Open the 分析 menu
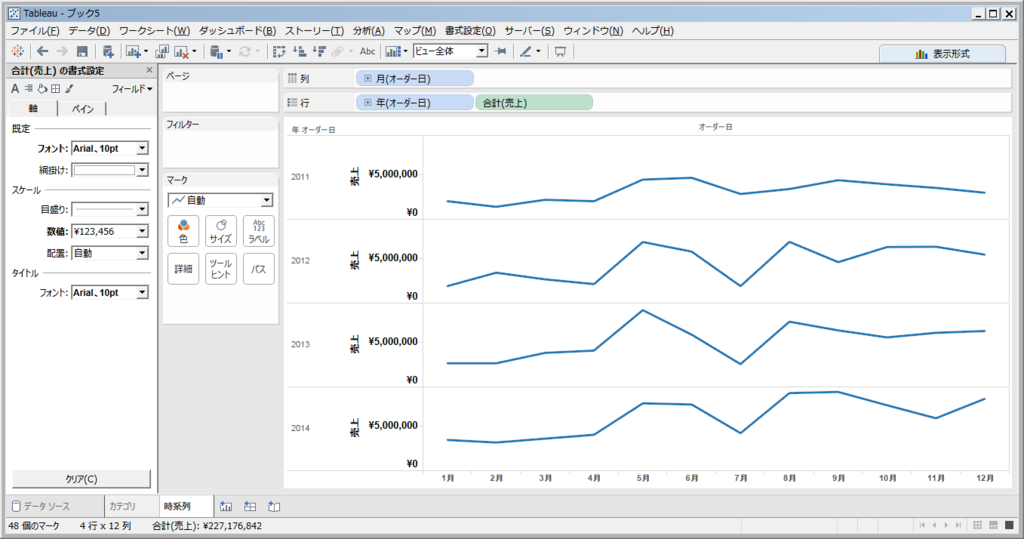The image size is (1024, 539). click(x=369, y=31)
